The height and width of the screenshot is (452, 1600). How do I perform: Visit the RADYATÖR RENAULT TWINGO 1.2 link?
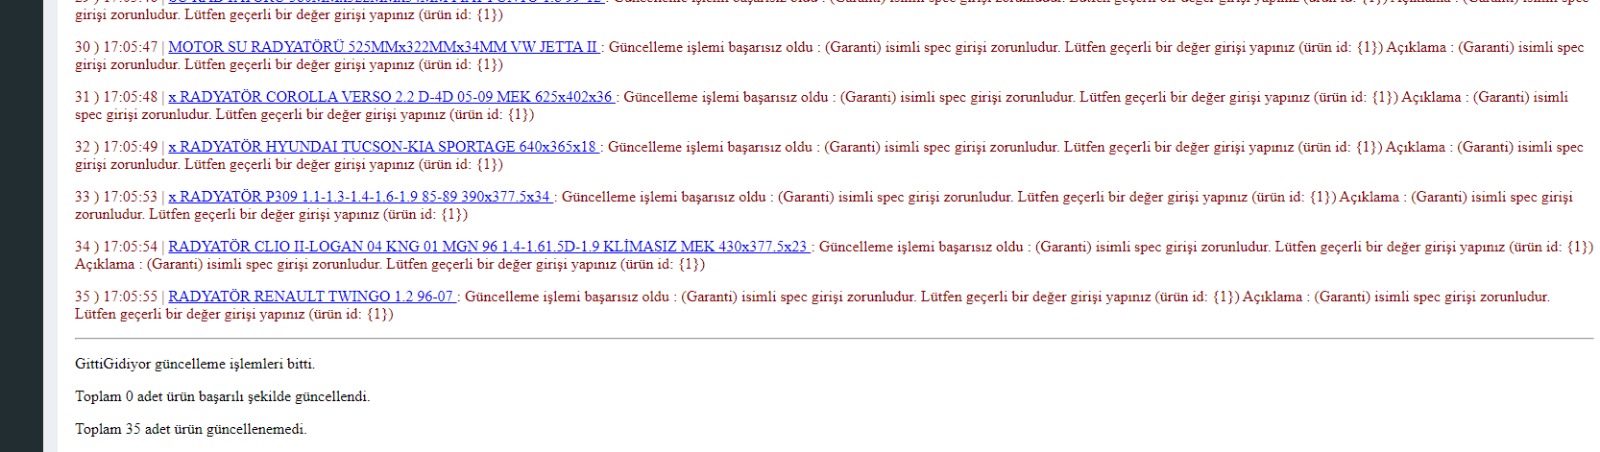pyautogui.click(x=311, y=297)
